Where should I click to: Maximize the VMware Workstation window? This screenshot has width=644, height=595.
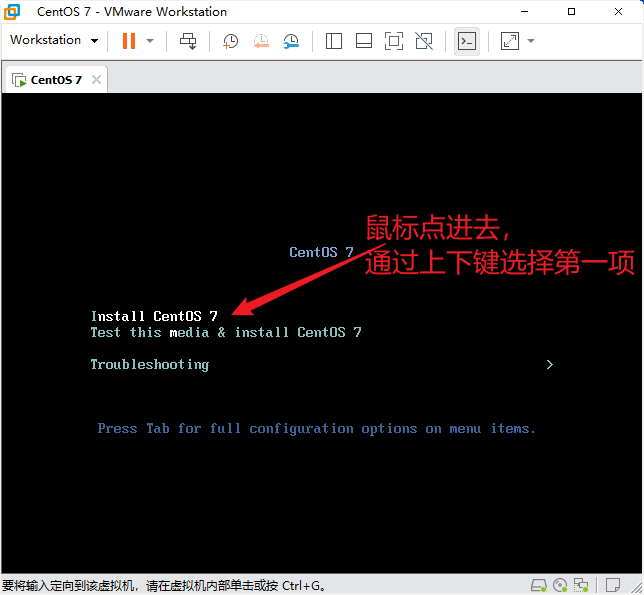(571, 11)
